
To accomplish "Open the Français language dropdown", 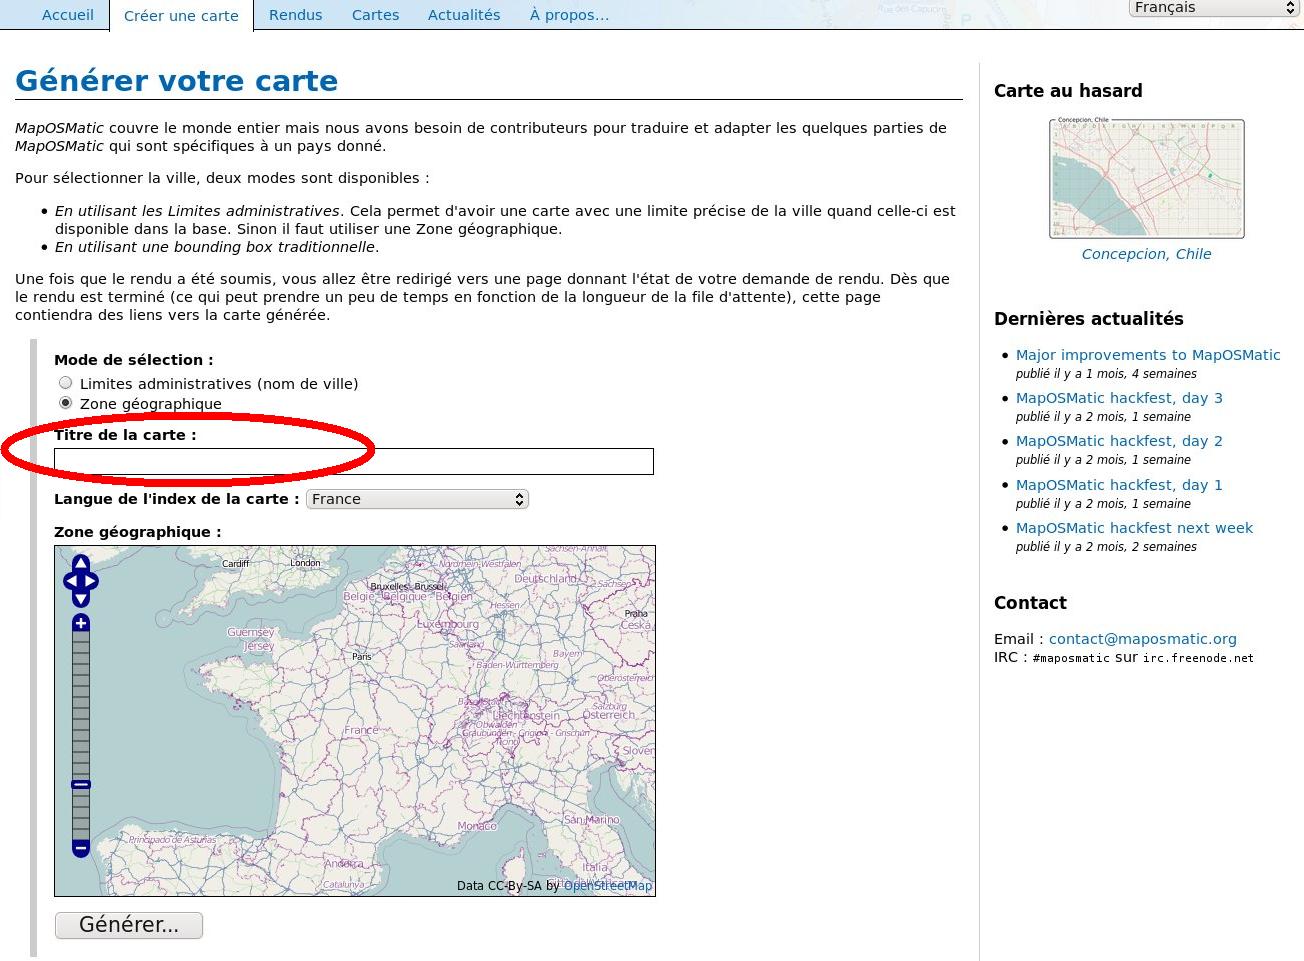I will (1213, 8).
